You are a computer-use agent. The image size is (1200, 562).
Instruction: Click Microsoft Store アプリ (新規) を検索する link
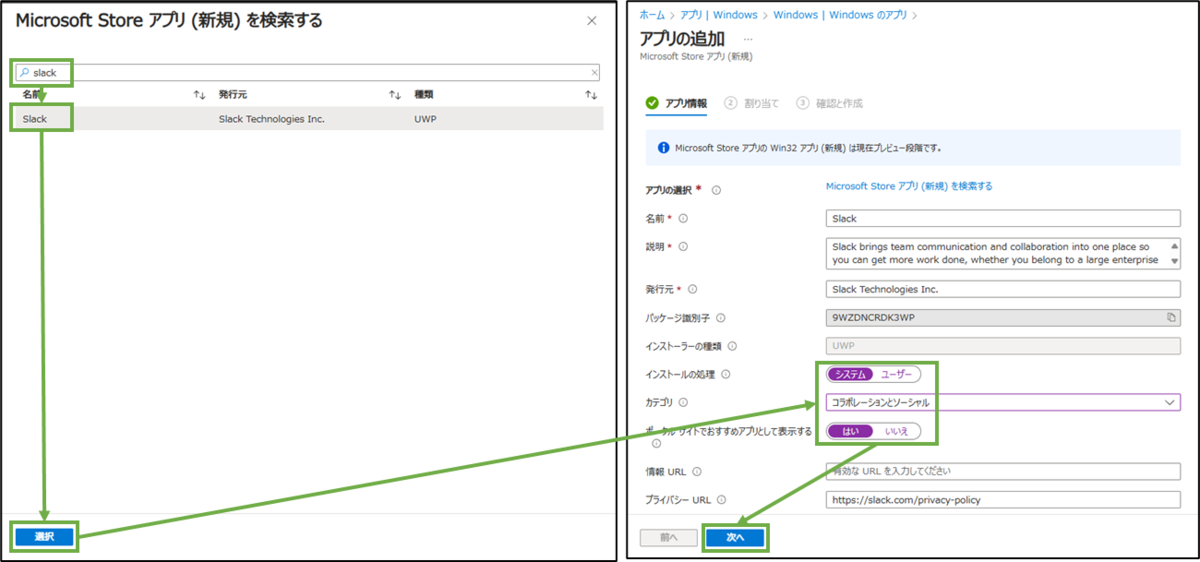909,186
